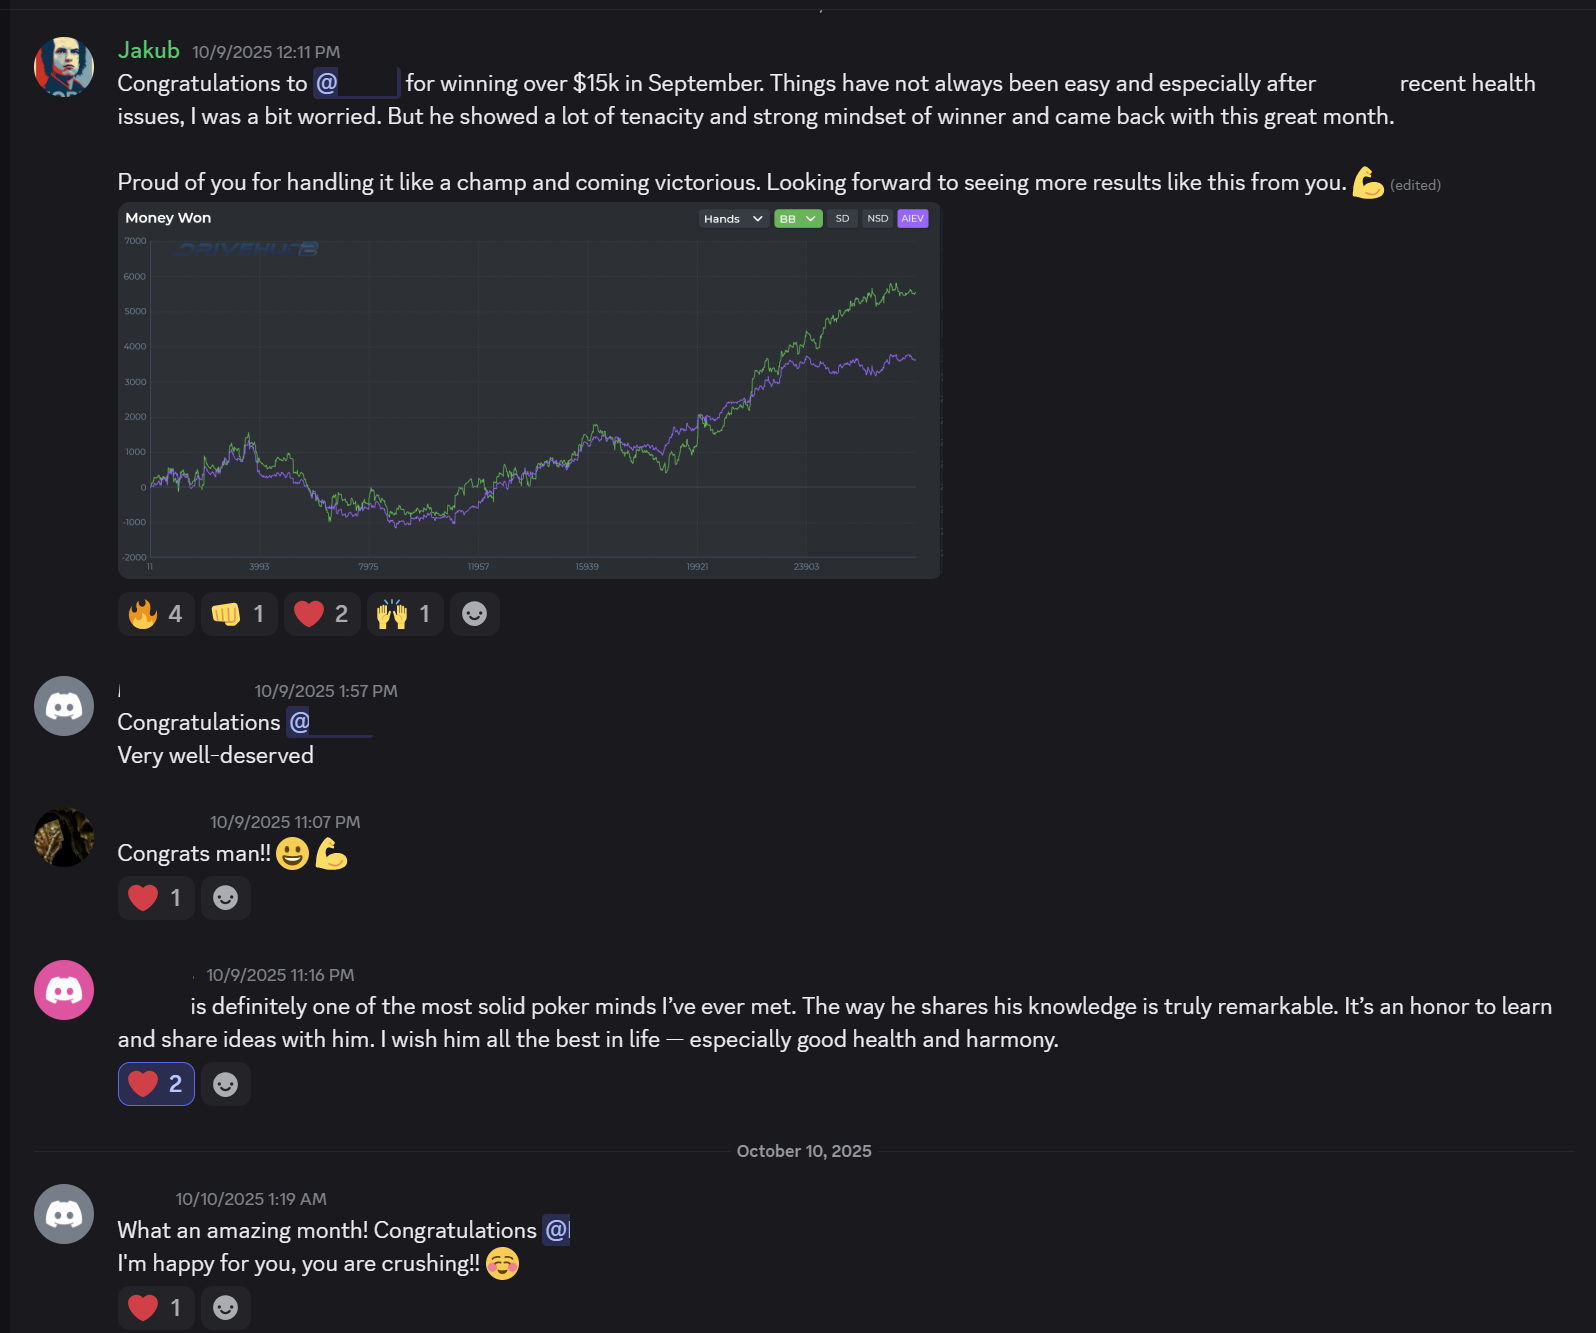Toggle the raised hands reaction
The width and height of the screenshot is (1596, 1333).
405,614
